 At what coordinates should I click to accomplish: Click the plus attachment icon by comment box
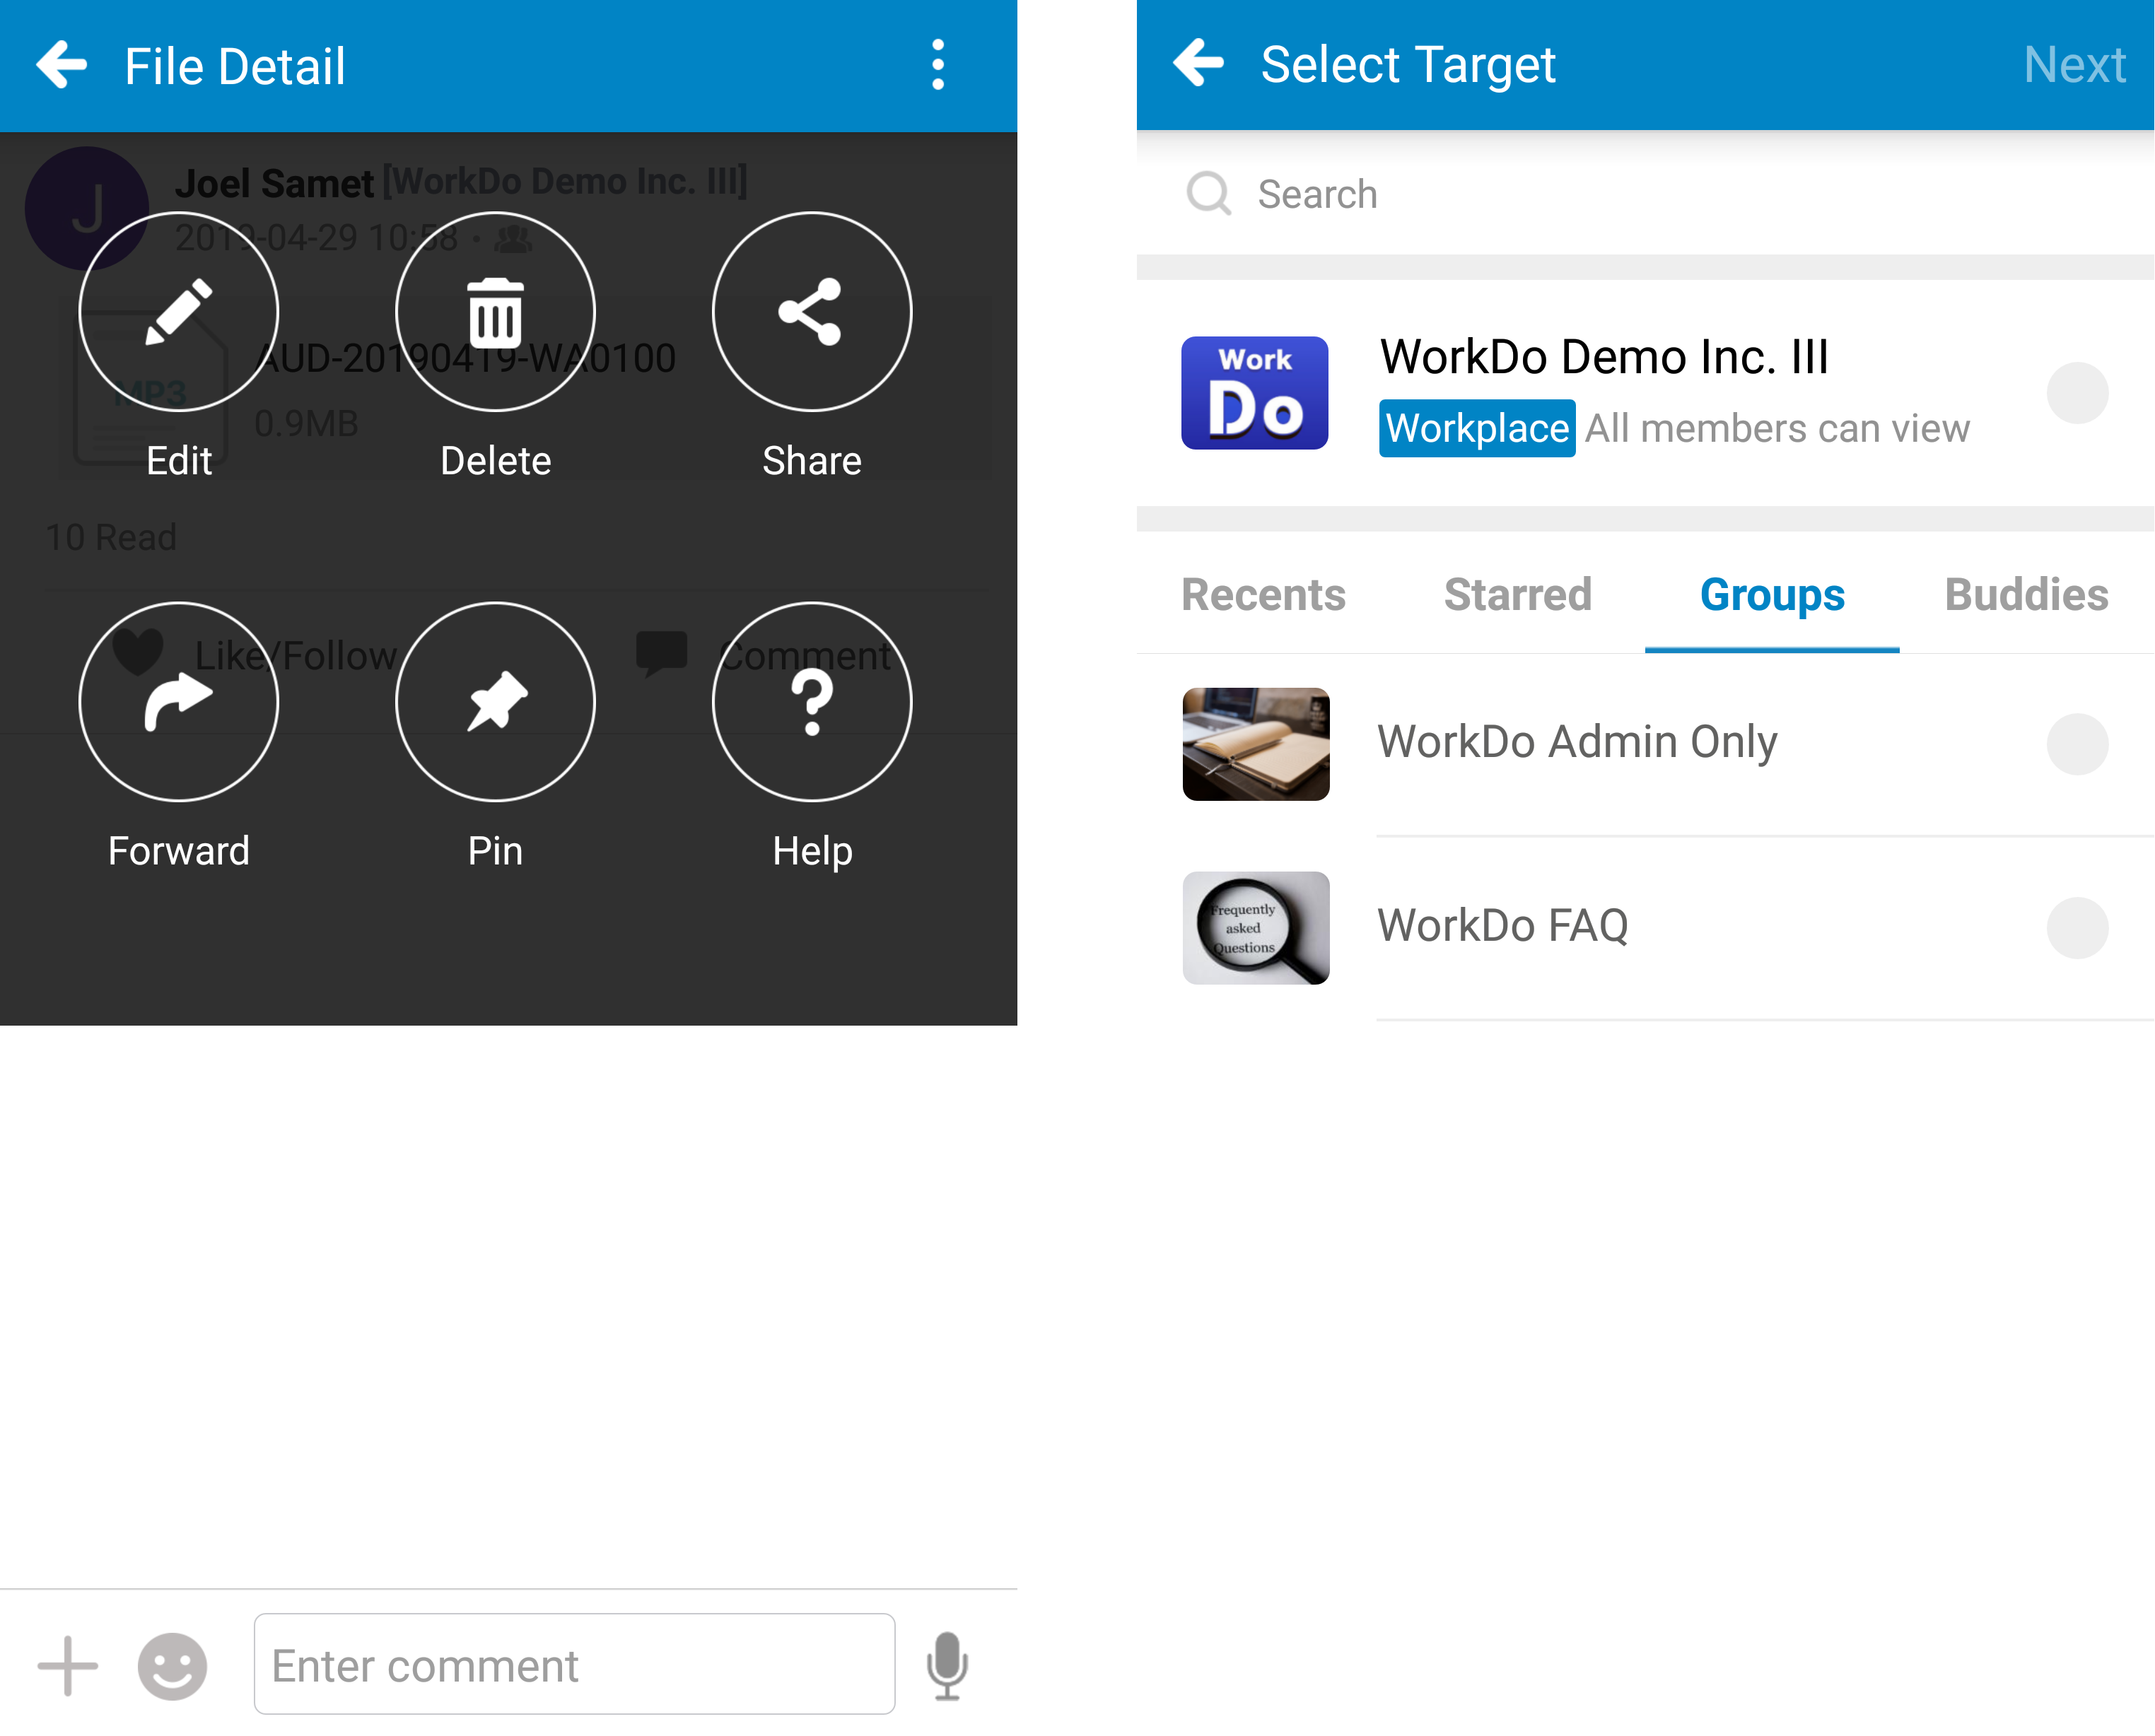click(68, 1666)
